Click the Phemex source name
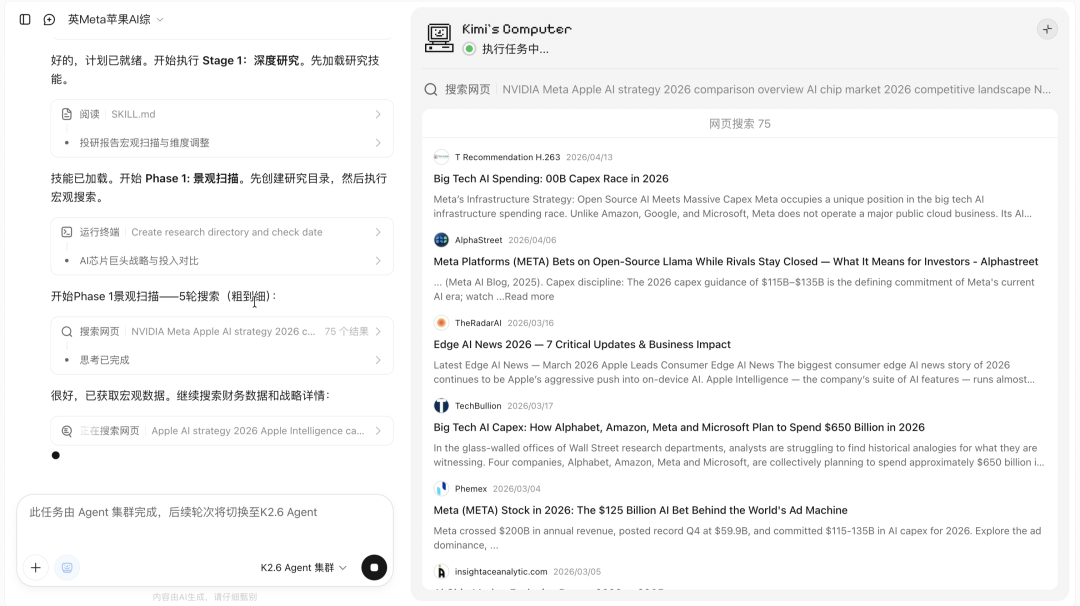This screenshot has width=1080, height=606. [471, 489]
